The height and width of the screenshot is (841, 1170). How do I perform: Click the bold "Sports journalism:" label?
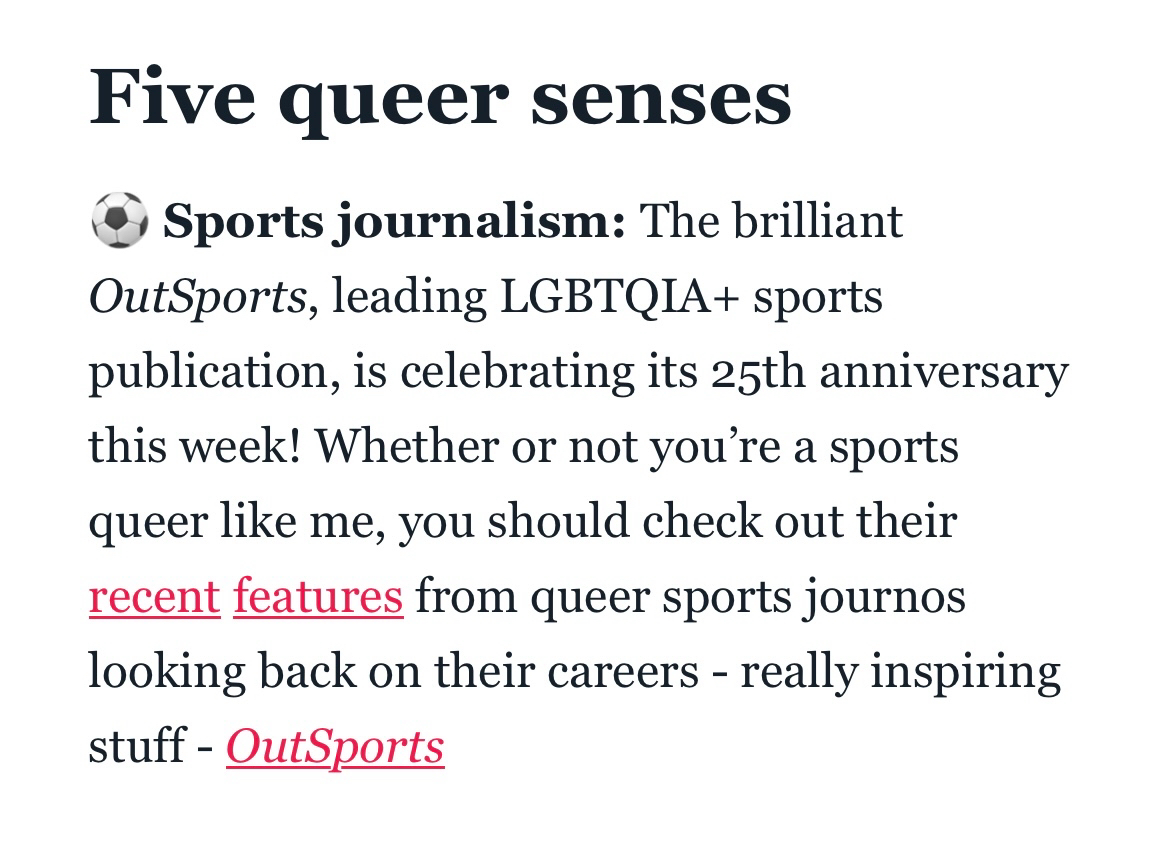click(395, 221)
